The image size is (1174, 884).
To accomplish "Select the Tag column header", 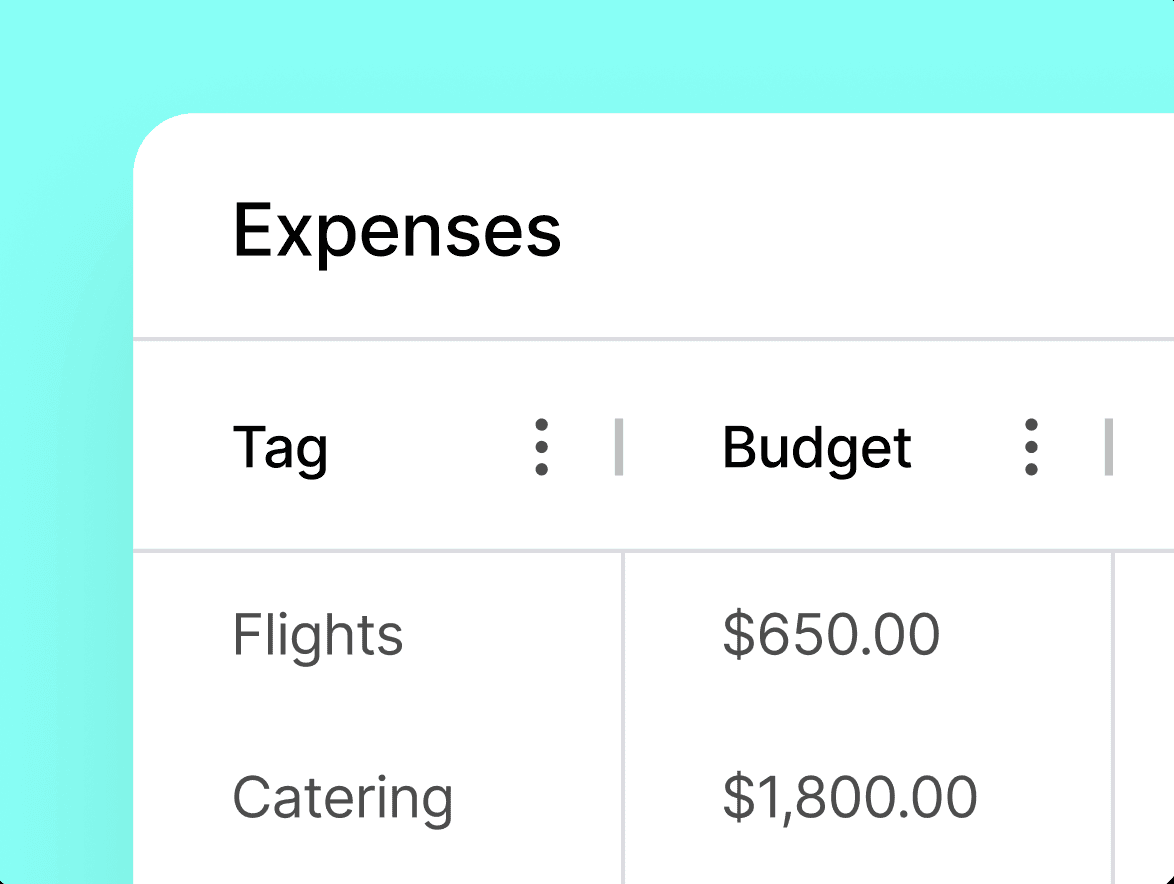I will (x=281, y=447).
